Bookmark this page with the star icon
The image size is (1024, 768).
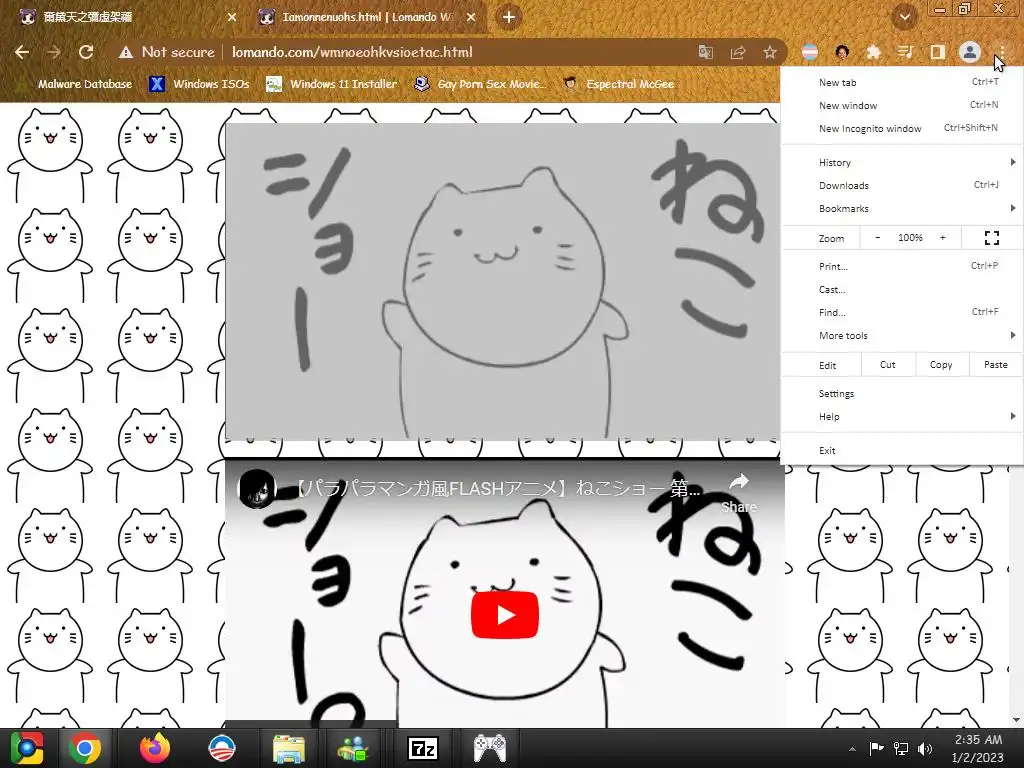pos(770,52)
